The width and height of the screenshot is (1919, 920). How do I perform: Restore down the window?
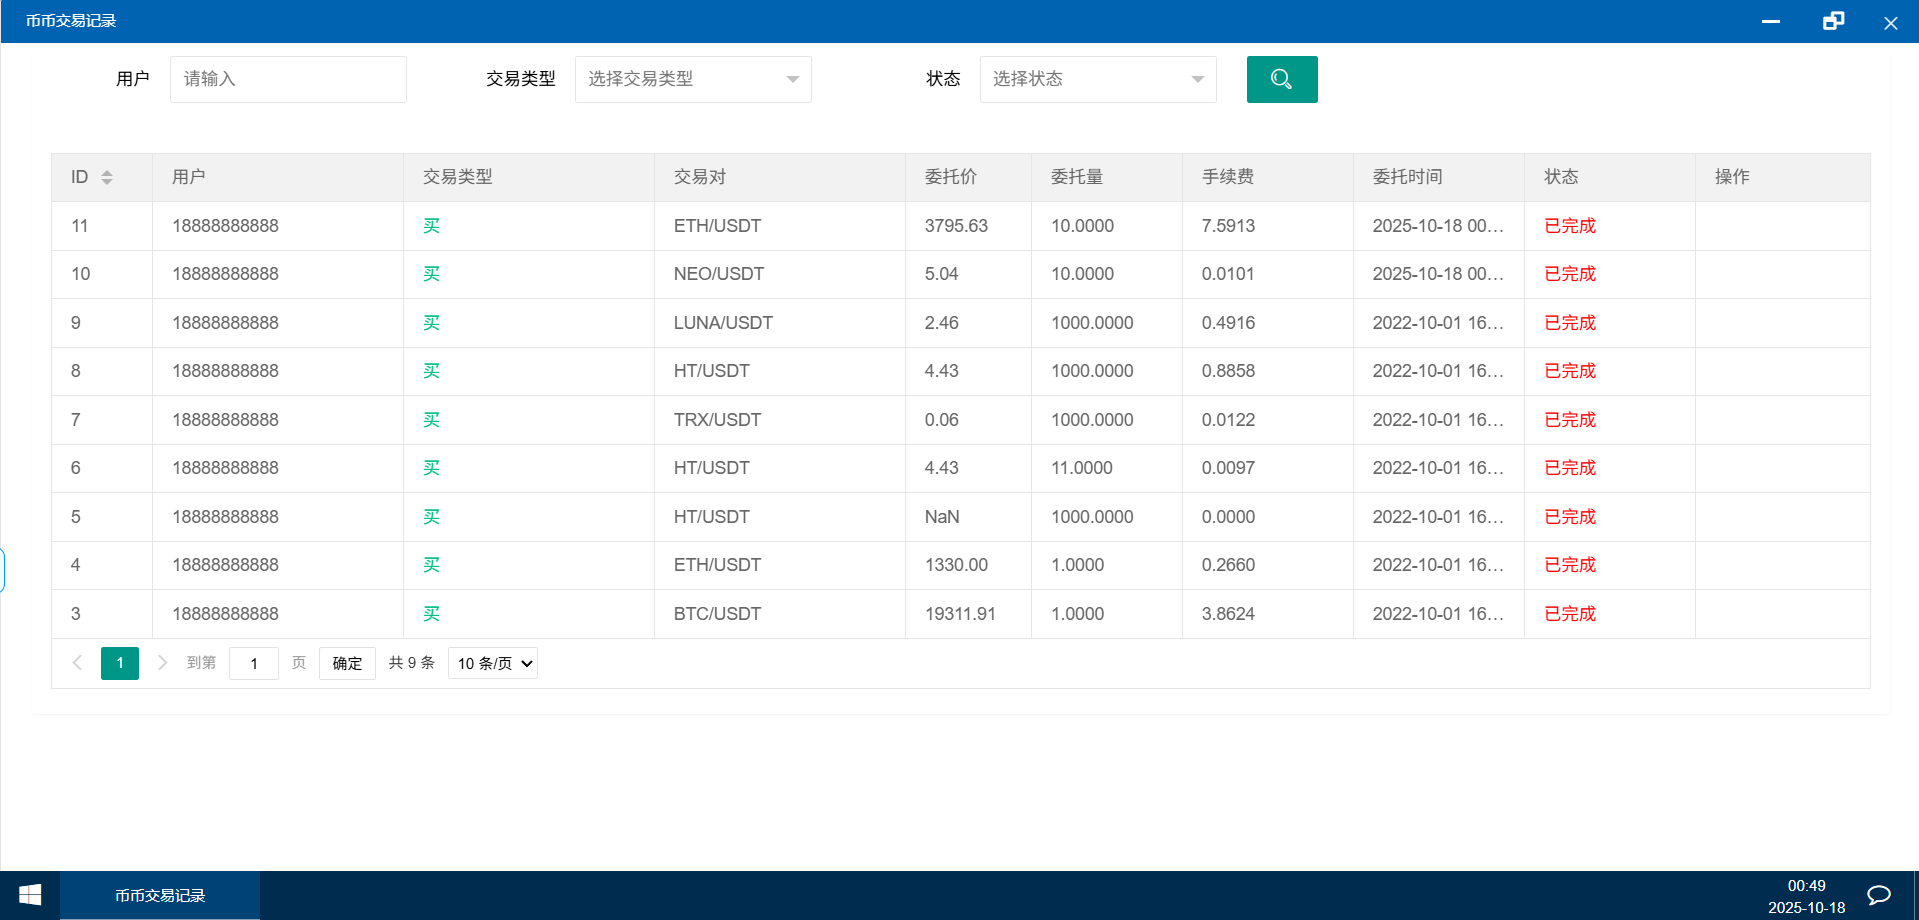[x=1832, y=21]
